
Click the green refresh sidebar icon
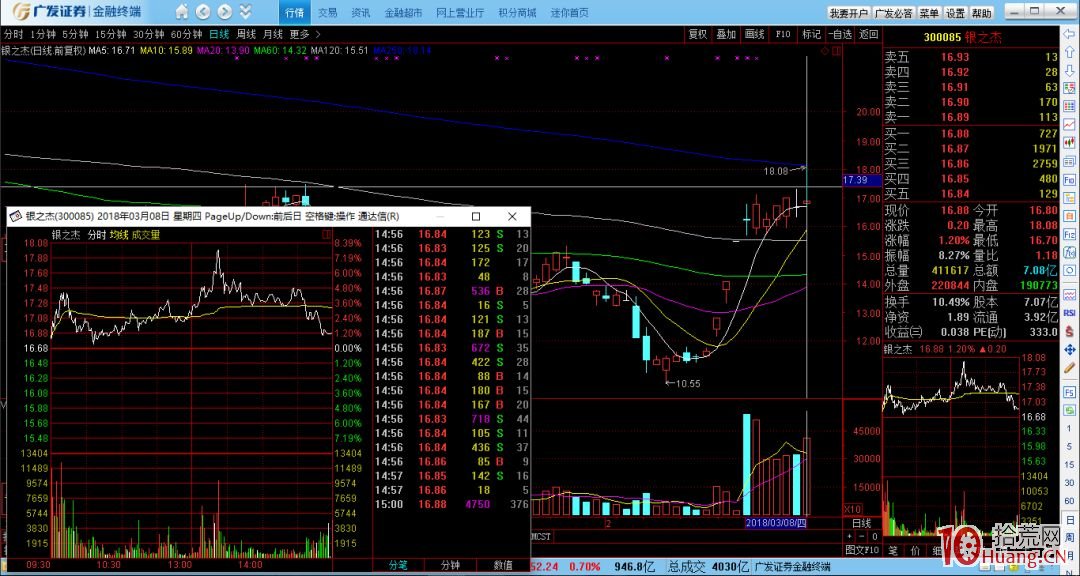[x=1070, y=411]
